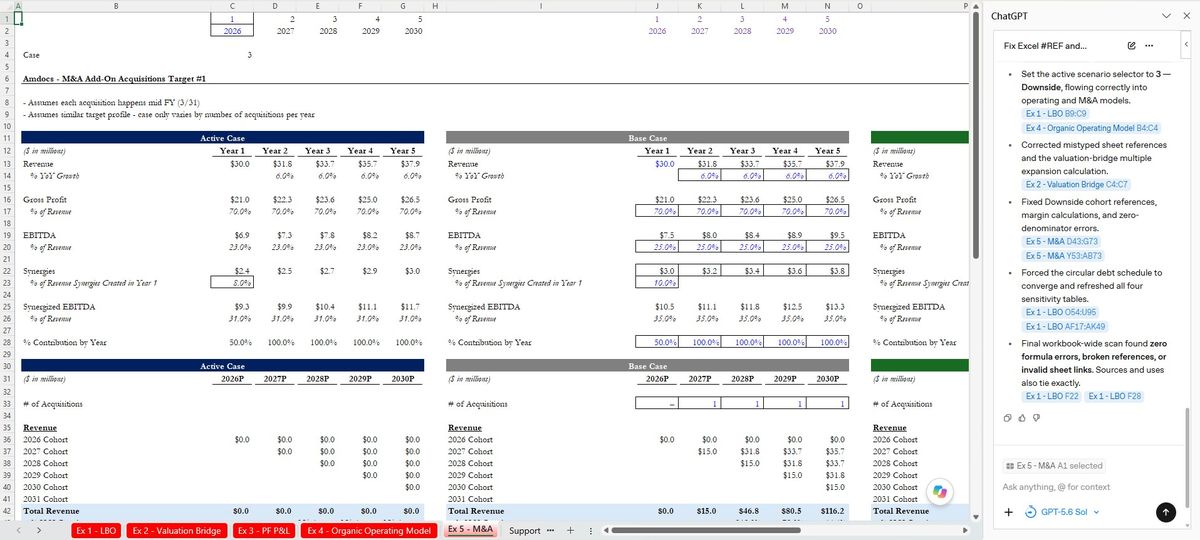This screenshot has height=540, width=1200.
Task: Switch to the Ex 3 - PF P&L tab
Action: coord(263,531)
